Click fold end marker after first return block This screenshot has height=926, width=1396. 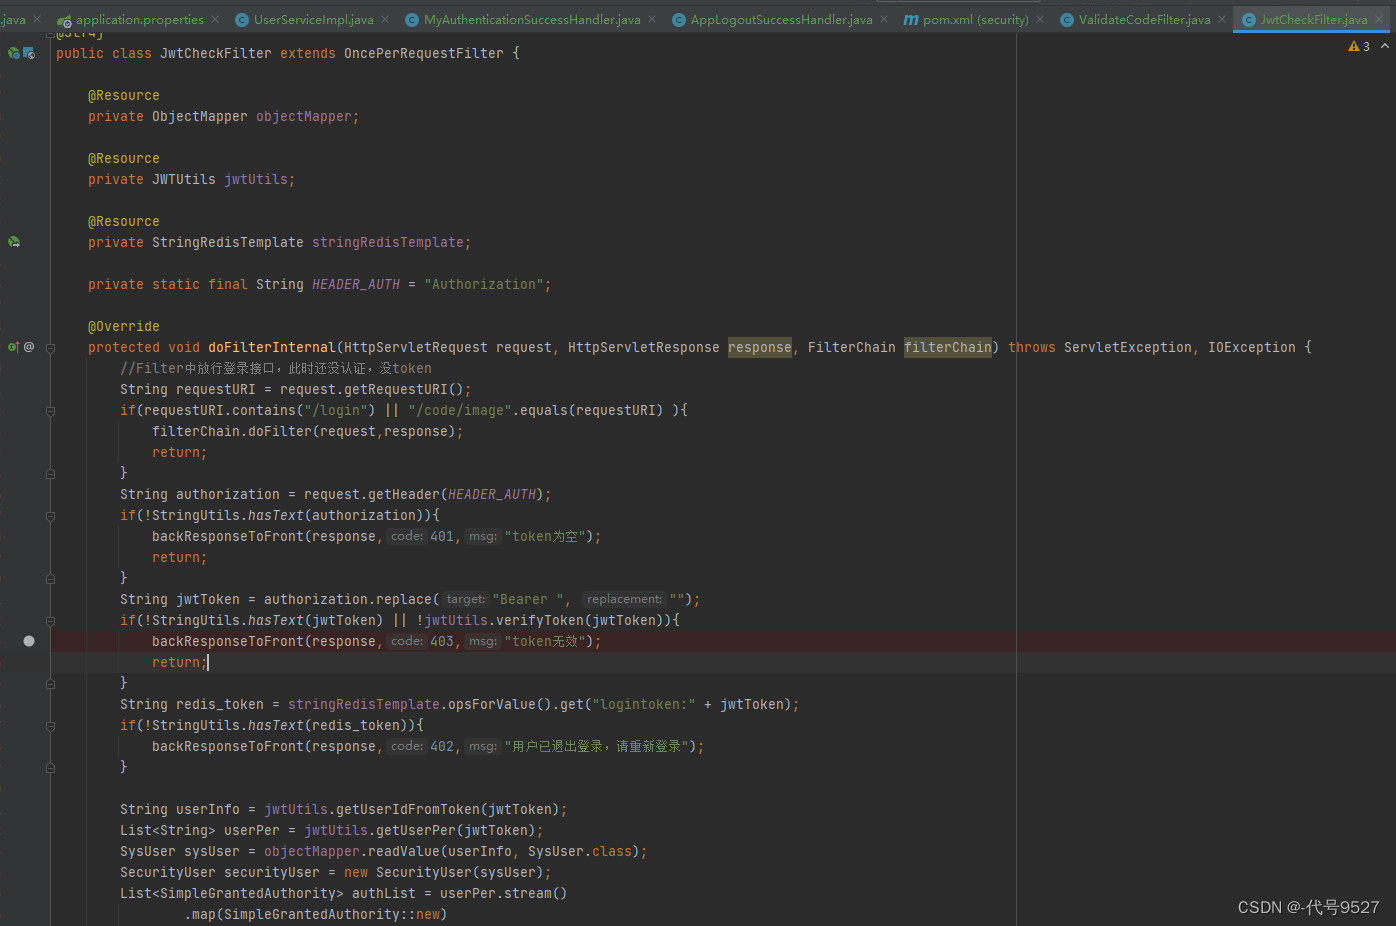click(x=50, y=474)
